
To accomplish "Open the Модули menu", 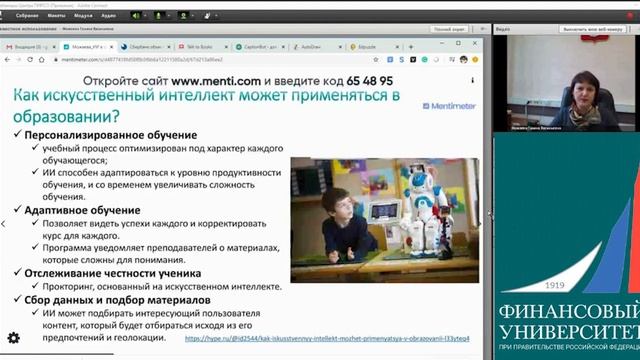I will (x=83, y=16).
